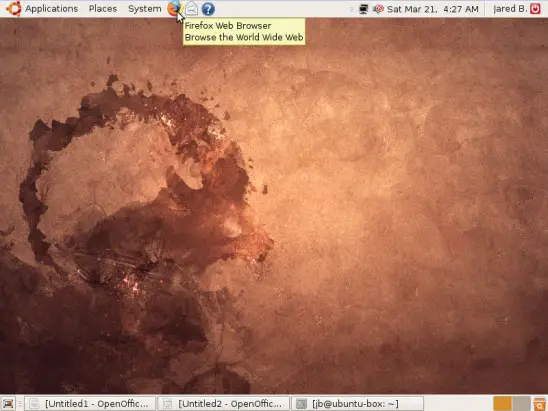This screenshot has width=548, height=411.
Task: Open the System menu
Action: [145, 8]
